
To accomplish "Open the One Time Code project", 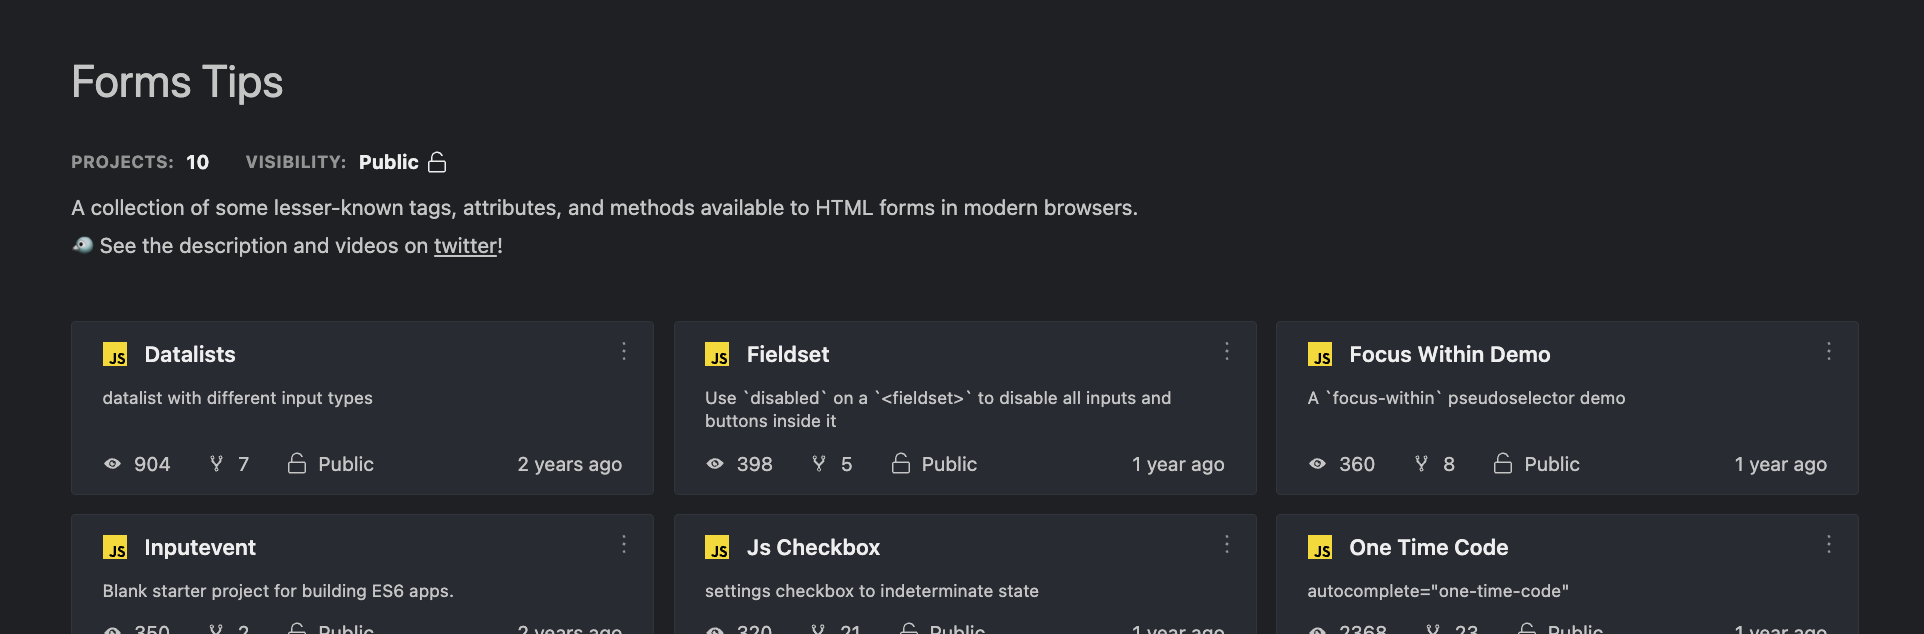I will (1429, 548).
